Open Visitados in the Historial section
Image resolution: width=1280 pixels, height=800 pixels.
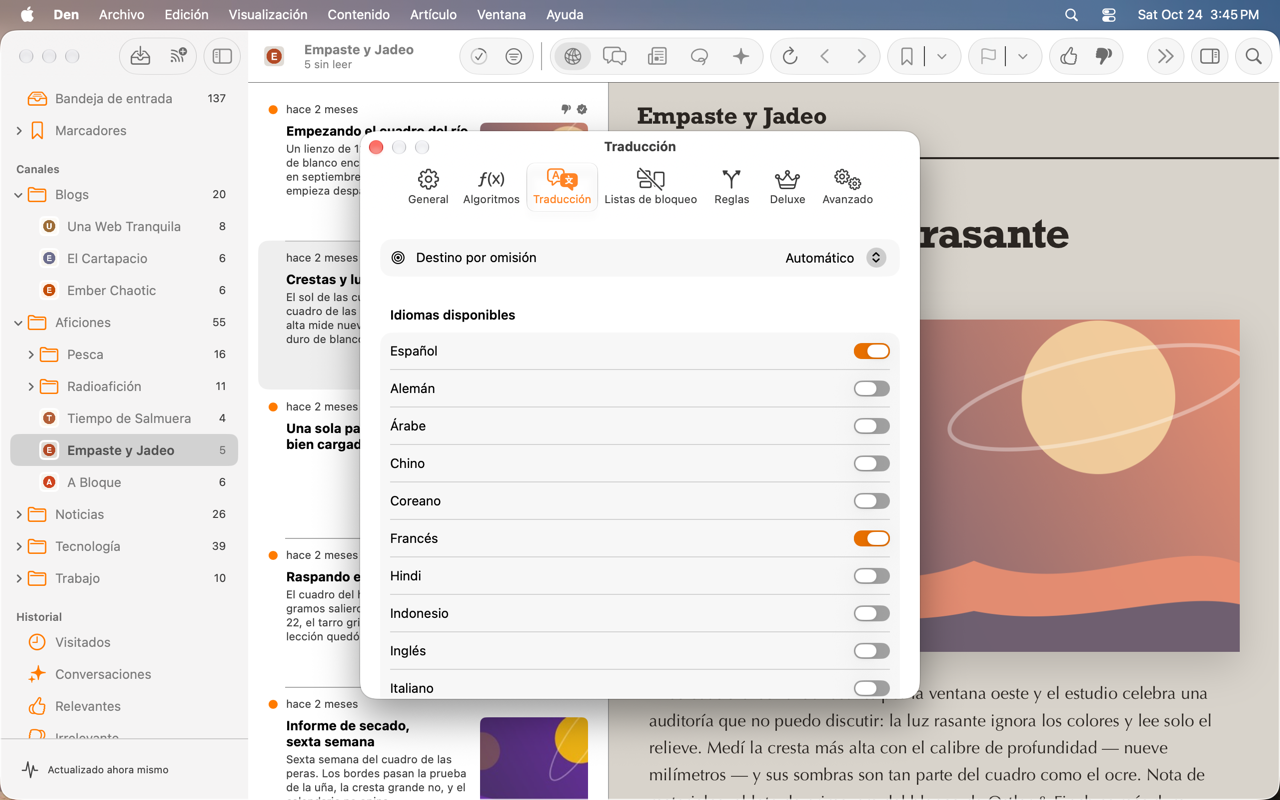click(124, 643)
